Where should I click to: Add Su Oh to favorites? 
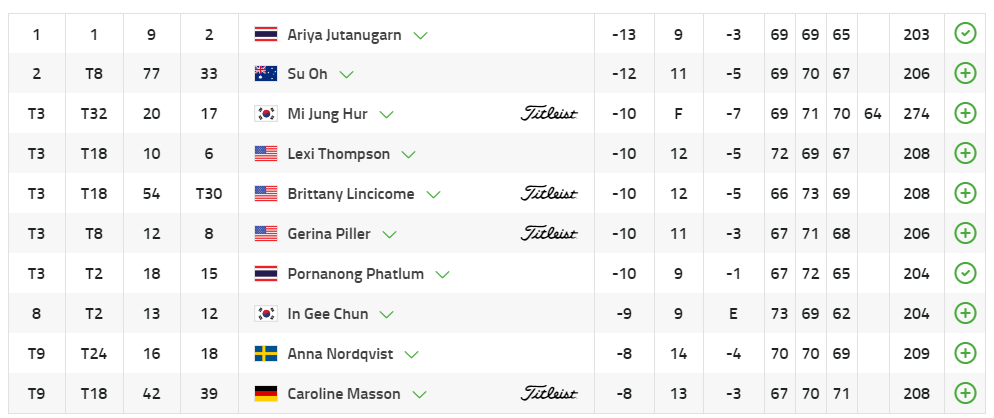pyautogui.click(x=965, y=74)
